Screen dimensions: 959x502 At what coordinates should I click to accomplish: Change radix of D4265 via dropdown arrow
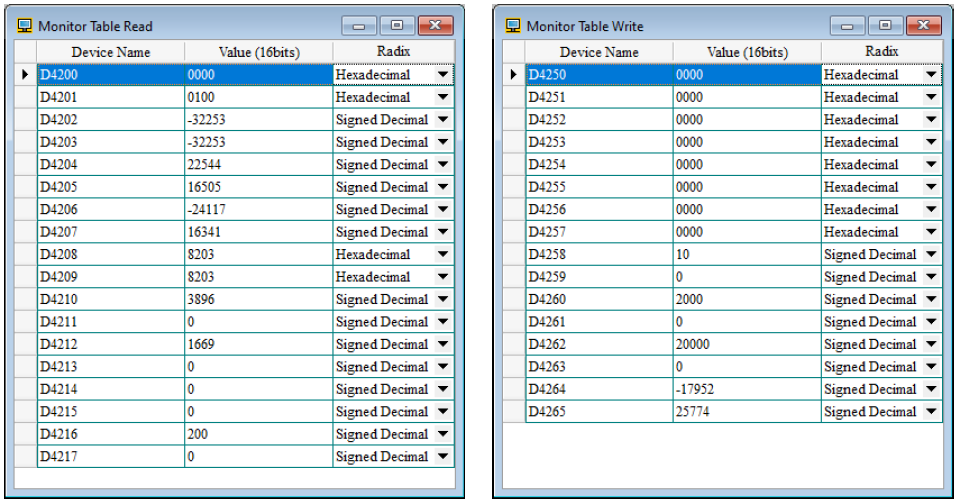(931, 412)
